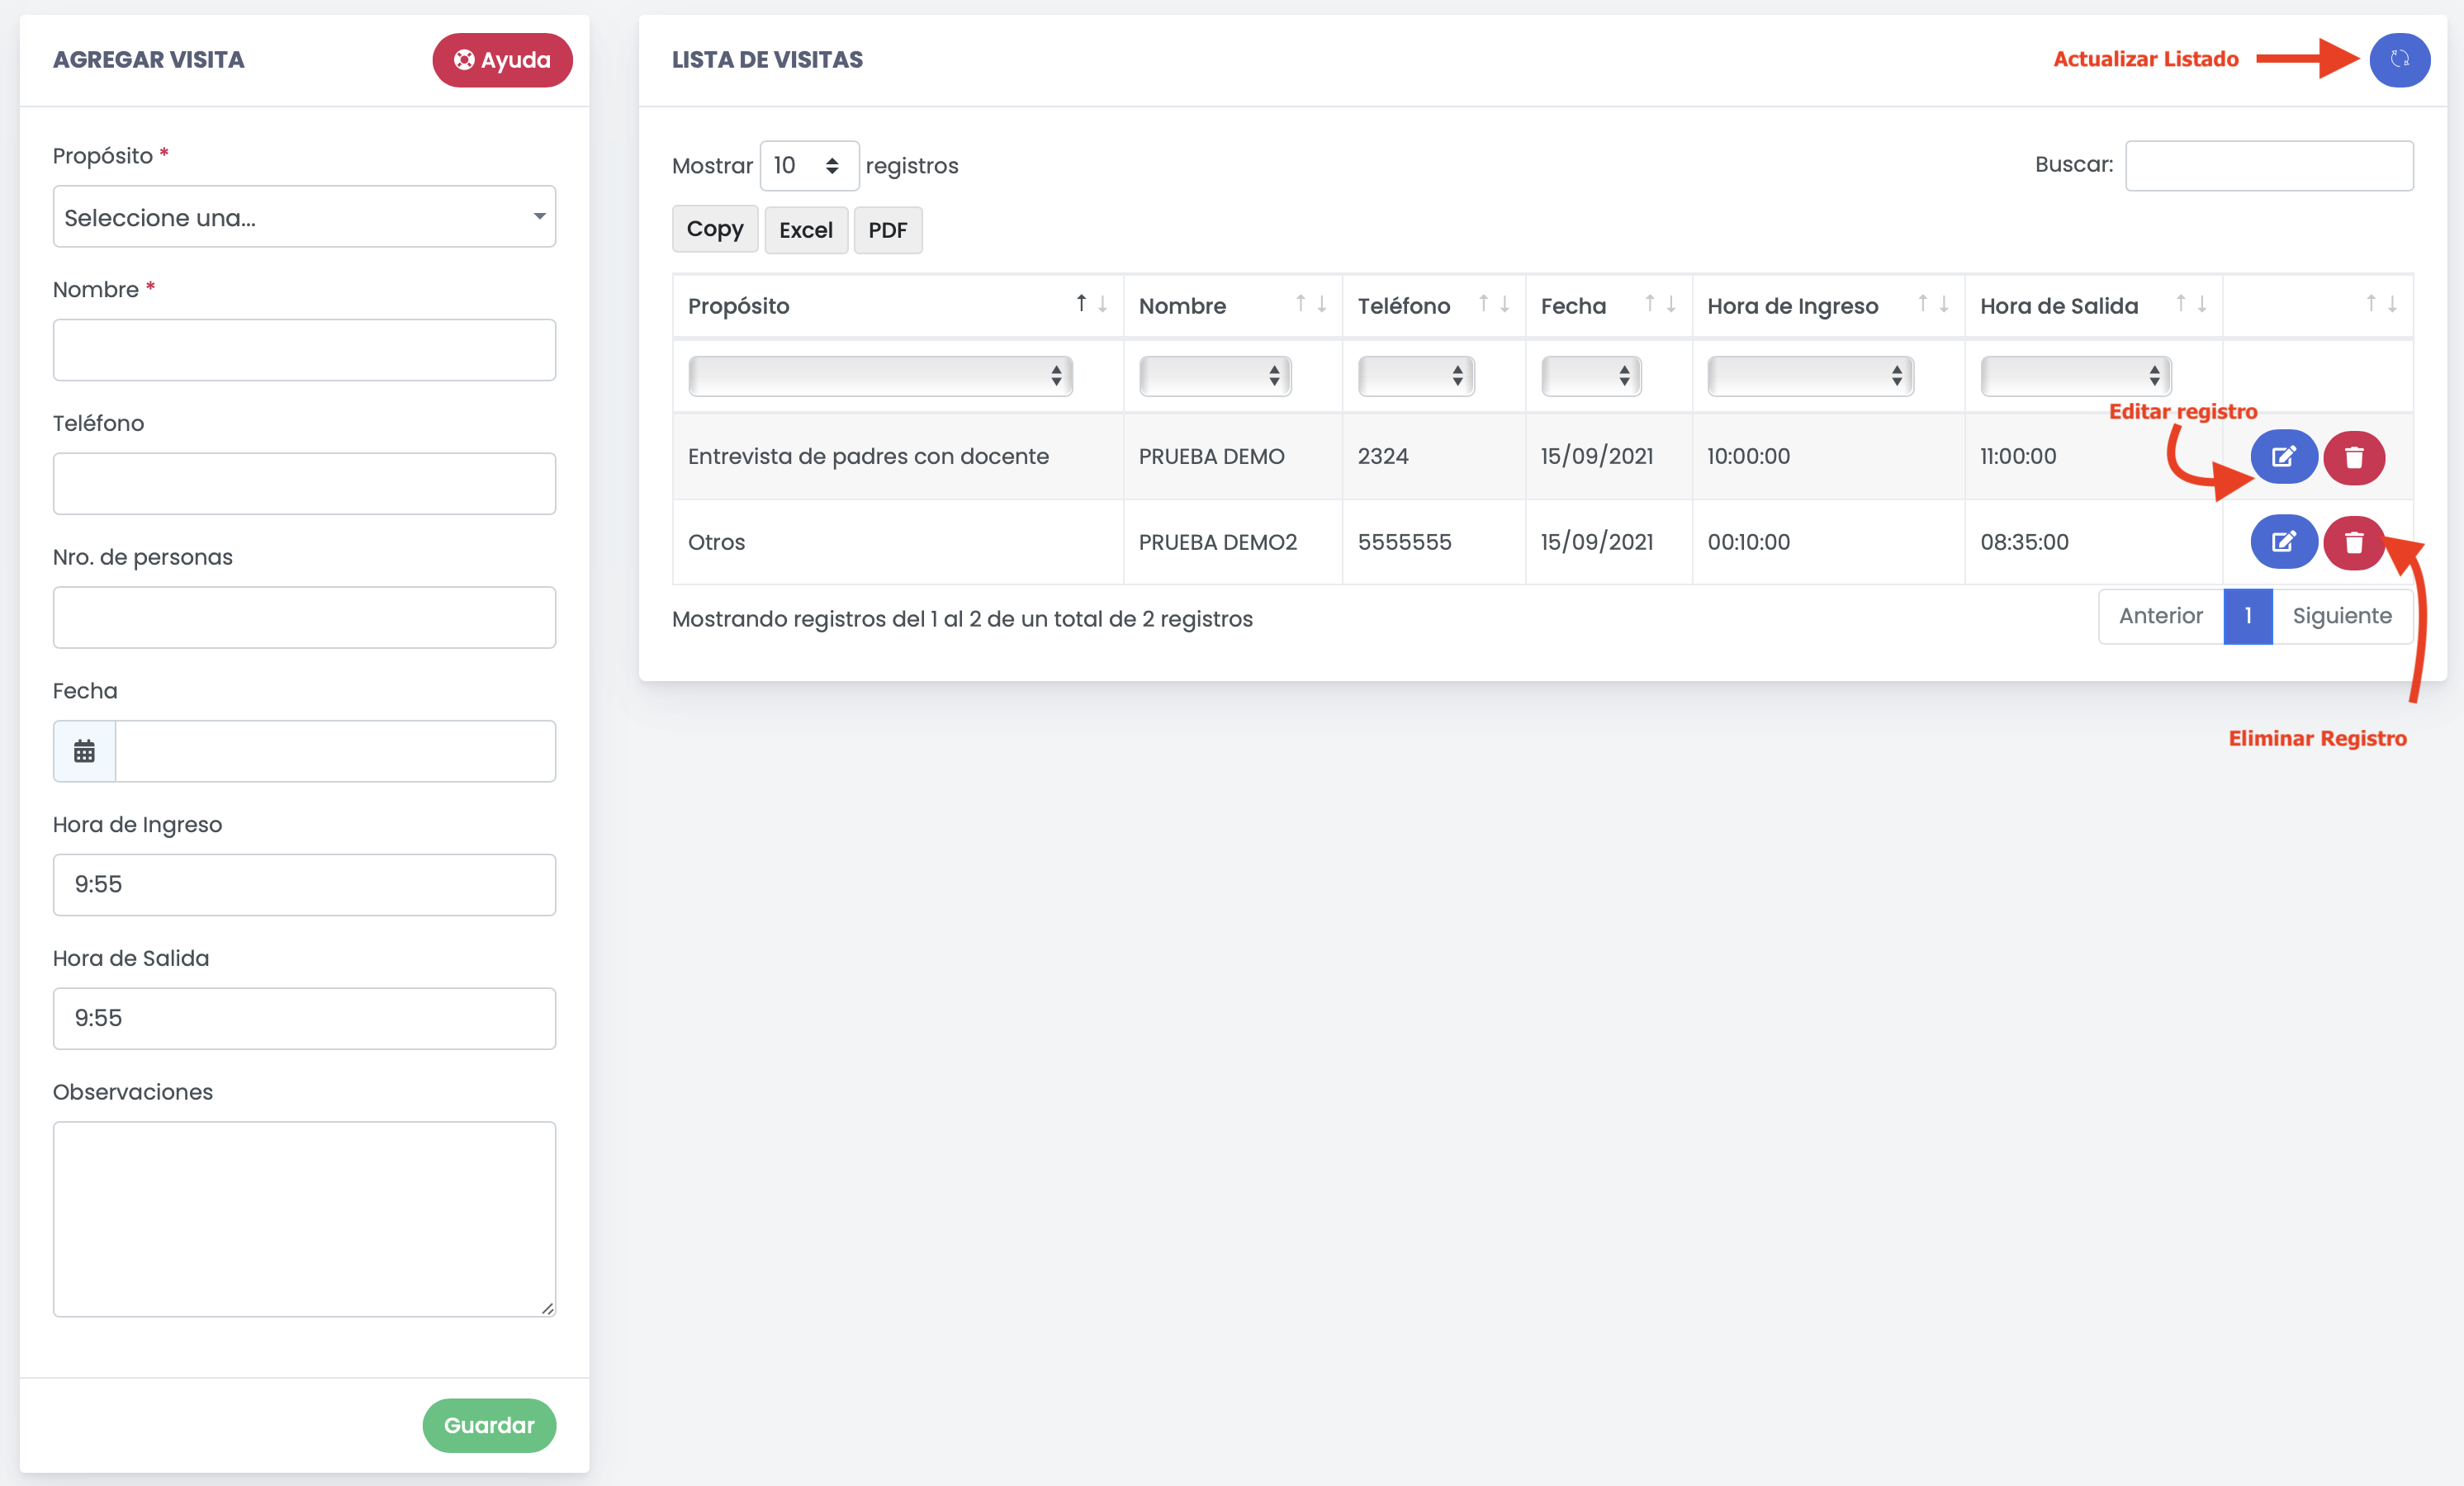Click the Guardar button
Image resolution: width=2464 pixels, height=1486 pixels.
(489, 1425)
